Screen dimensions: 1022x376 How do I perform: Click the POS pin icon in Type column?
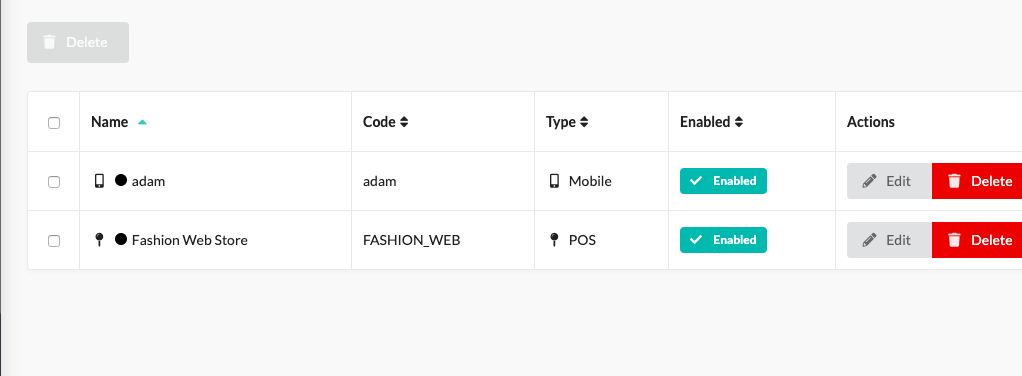(554, 240)
